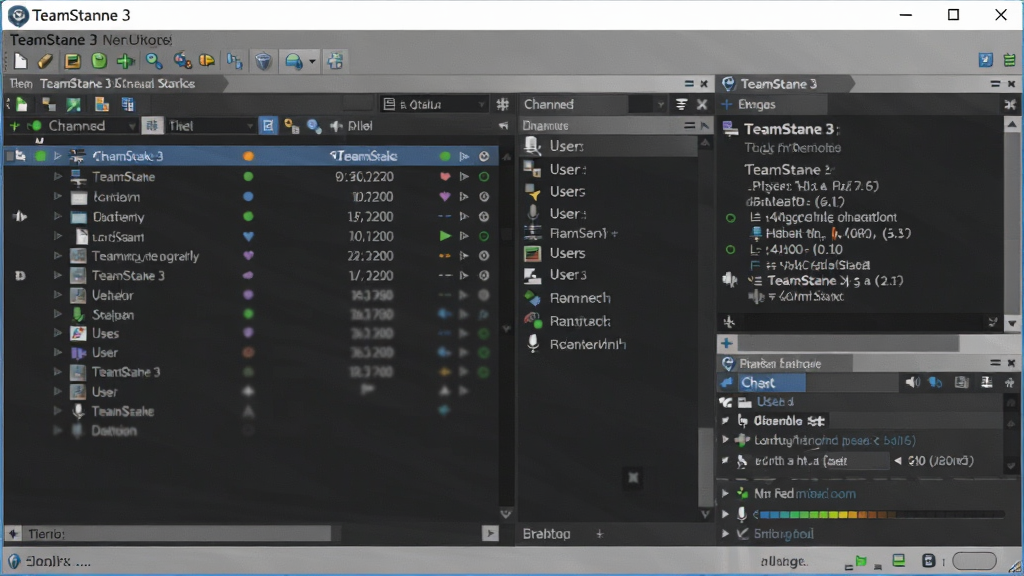
Task: Click the green play arrow in LordSam row
Action: pos(445,236)
